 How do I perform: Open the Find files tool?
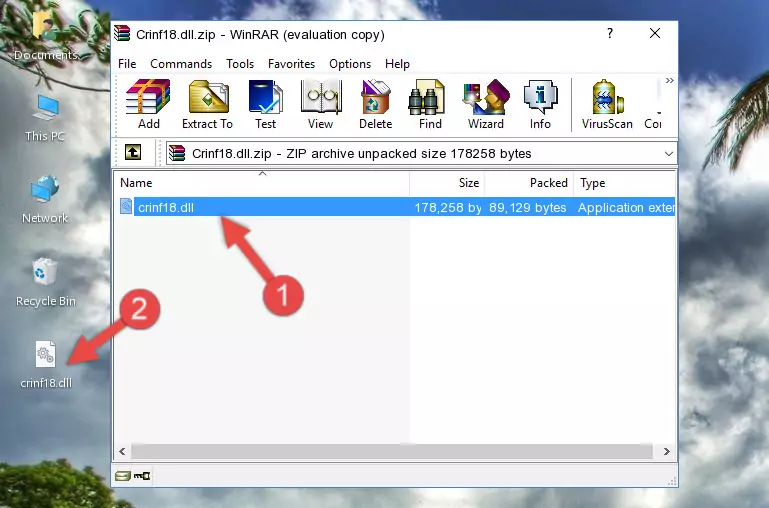point(430,104)
